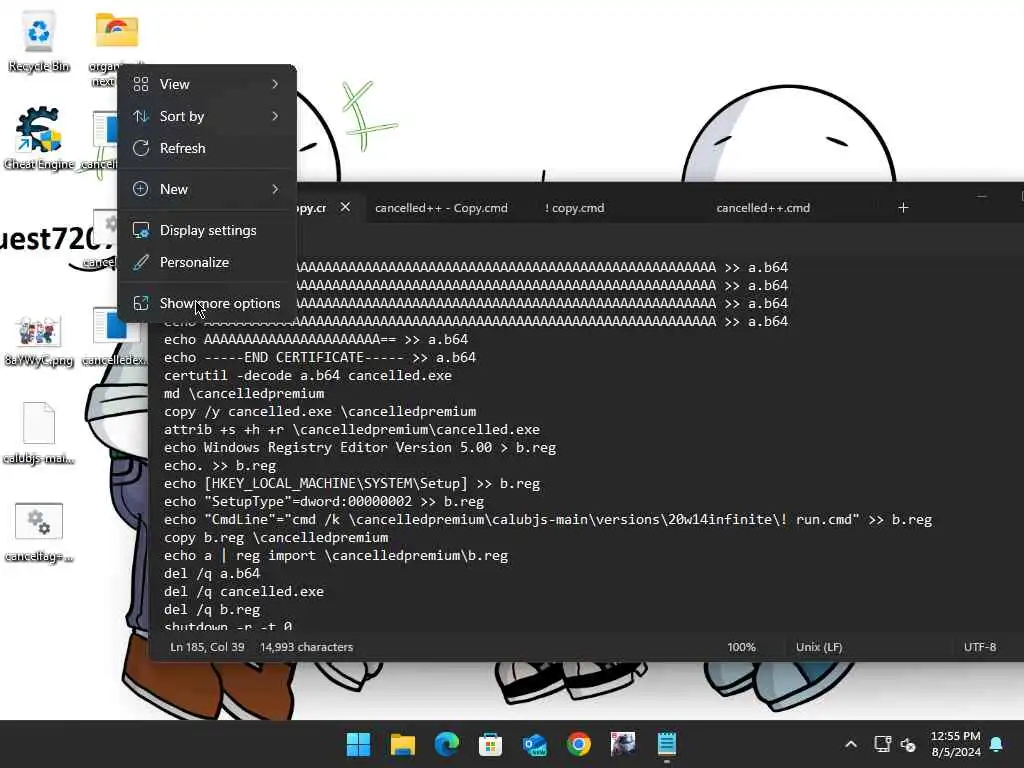Viewport: 1024px width, 768px height.
Task: Click Show more options entry
Action: tap(208, 303)
